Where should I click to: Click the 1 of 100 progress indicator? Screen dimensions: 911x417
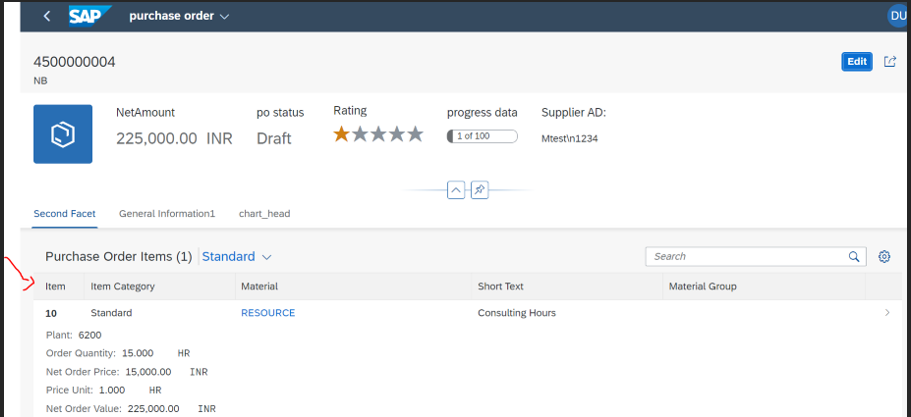[482, 136]
